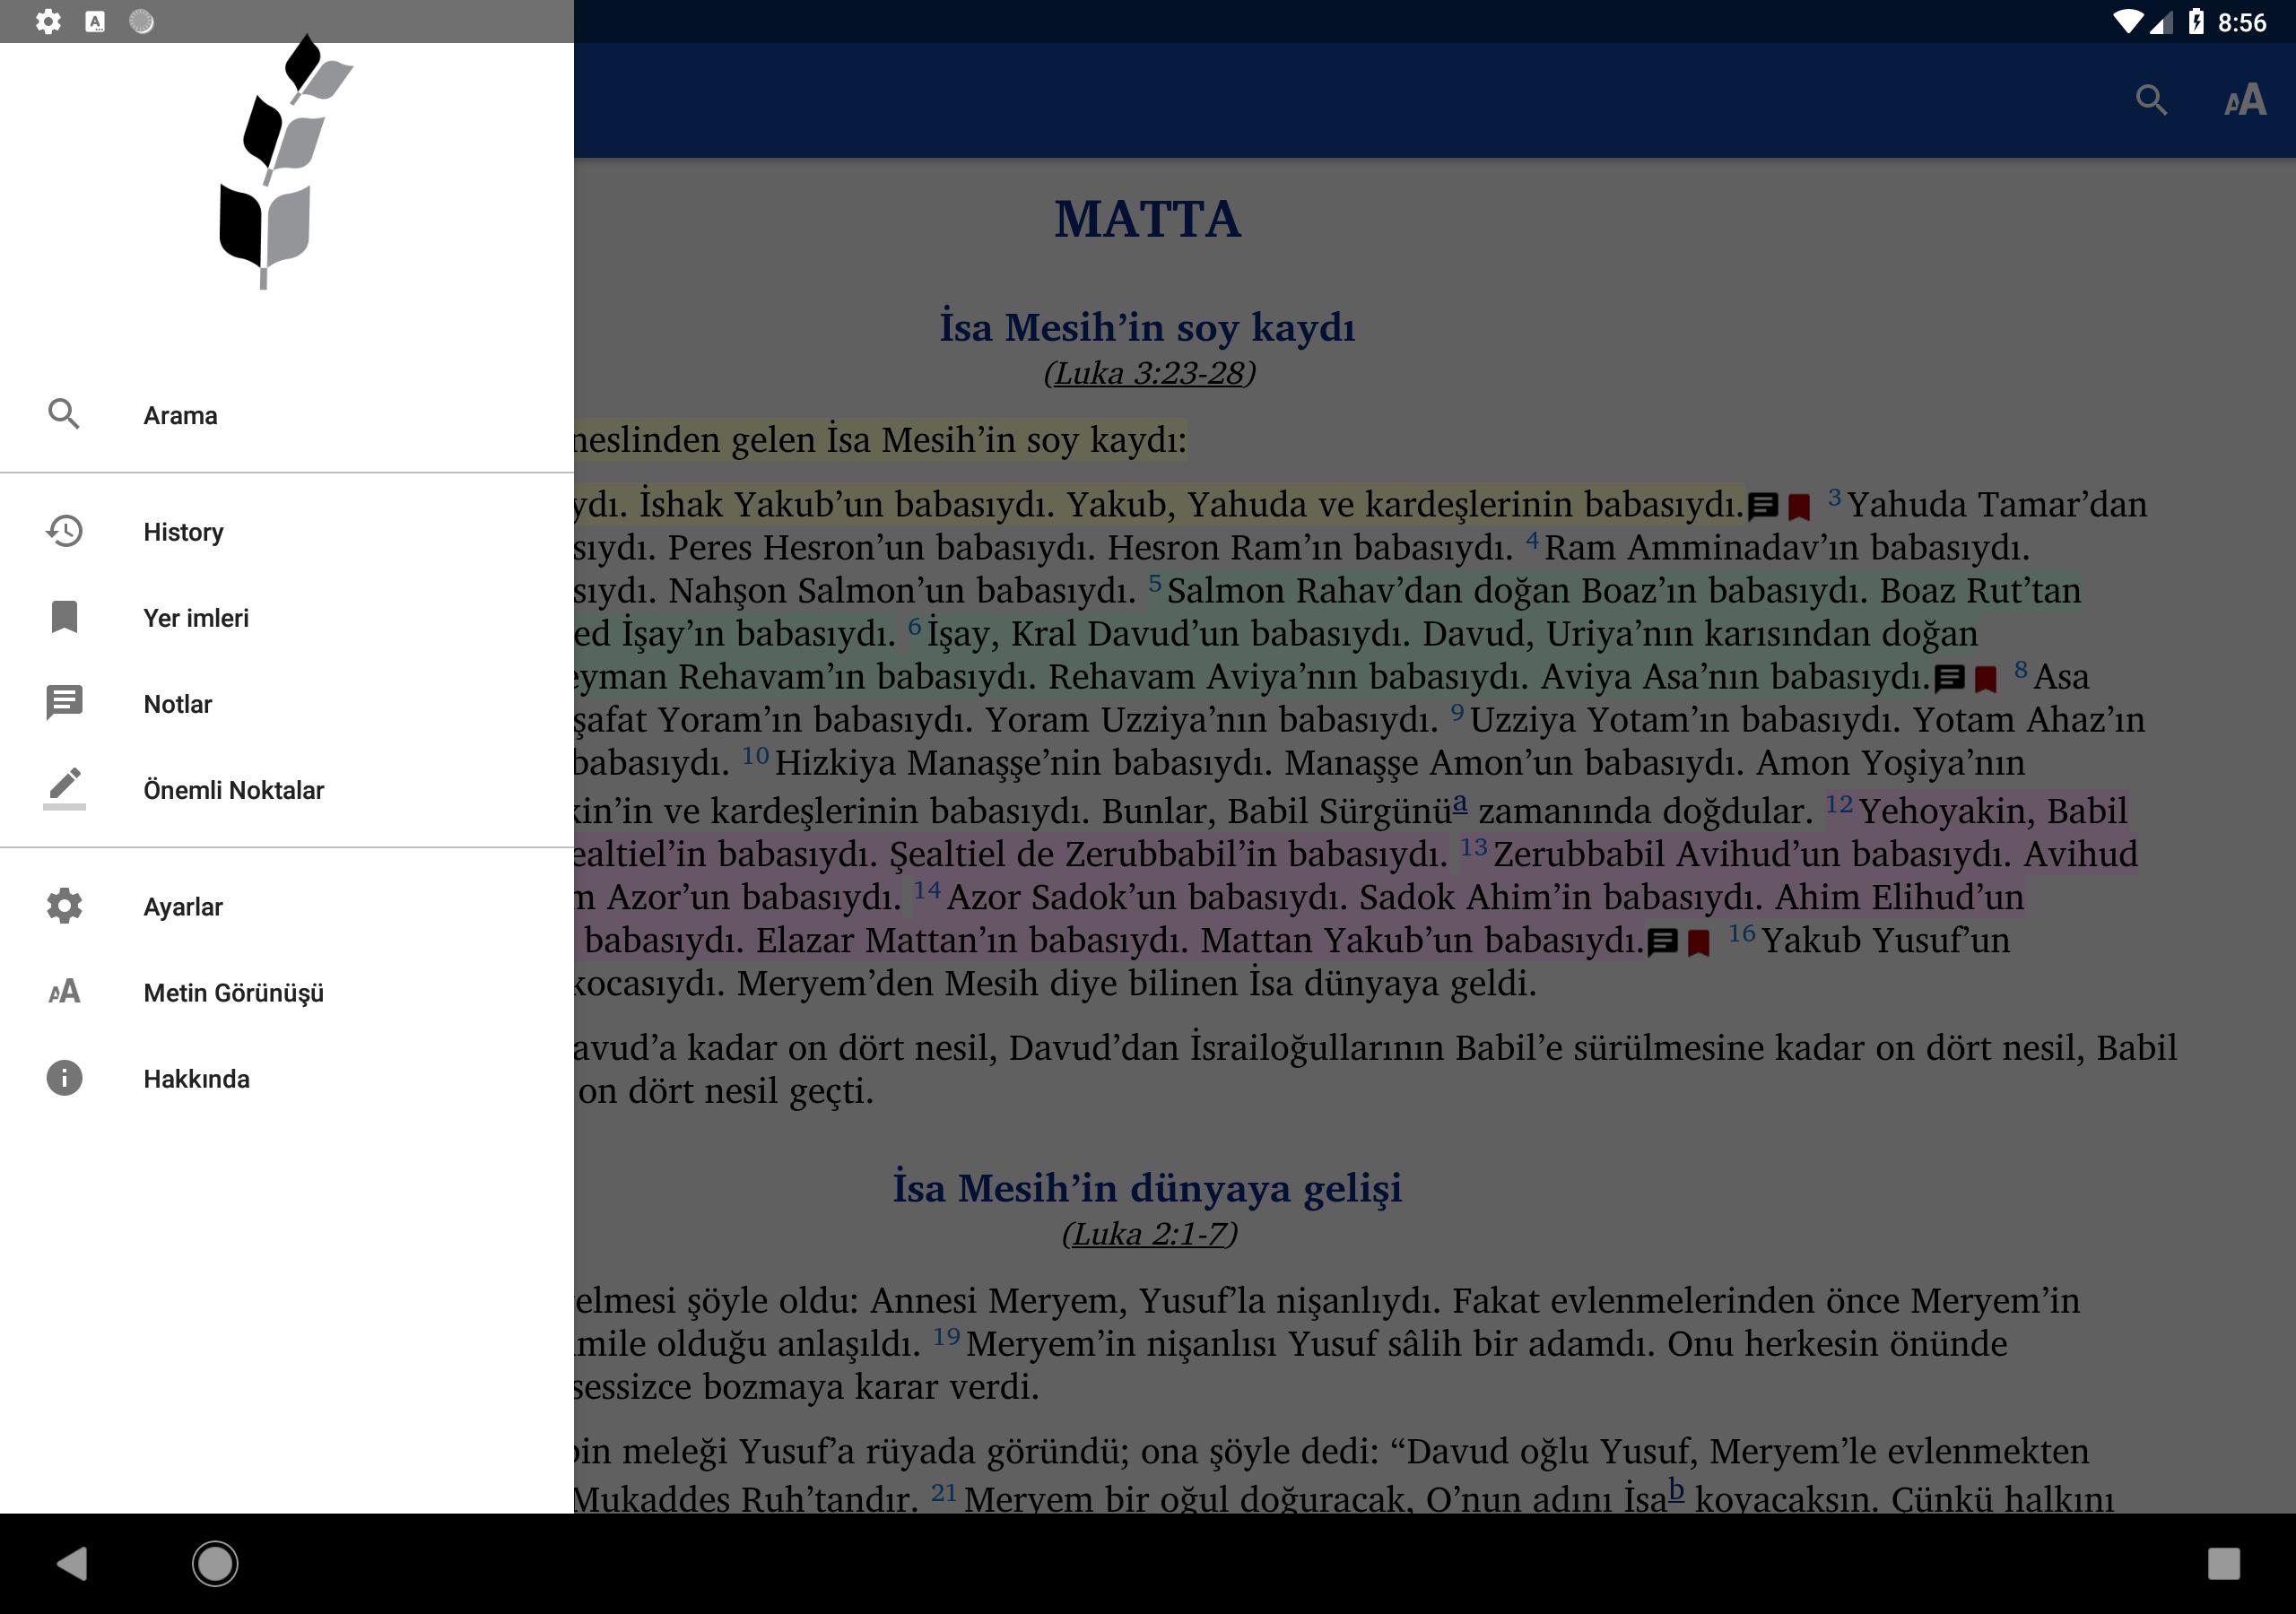This screenshot has width=2296, height=1614.
Task: Open Önemli Noktalar highlights
Action: tap(287, 790)
